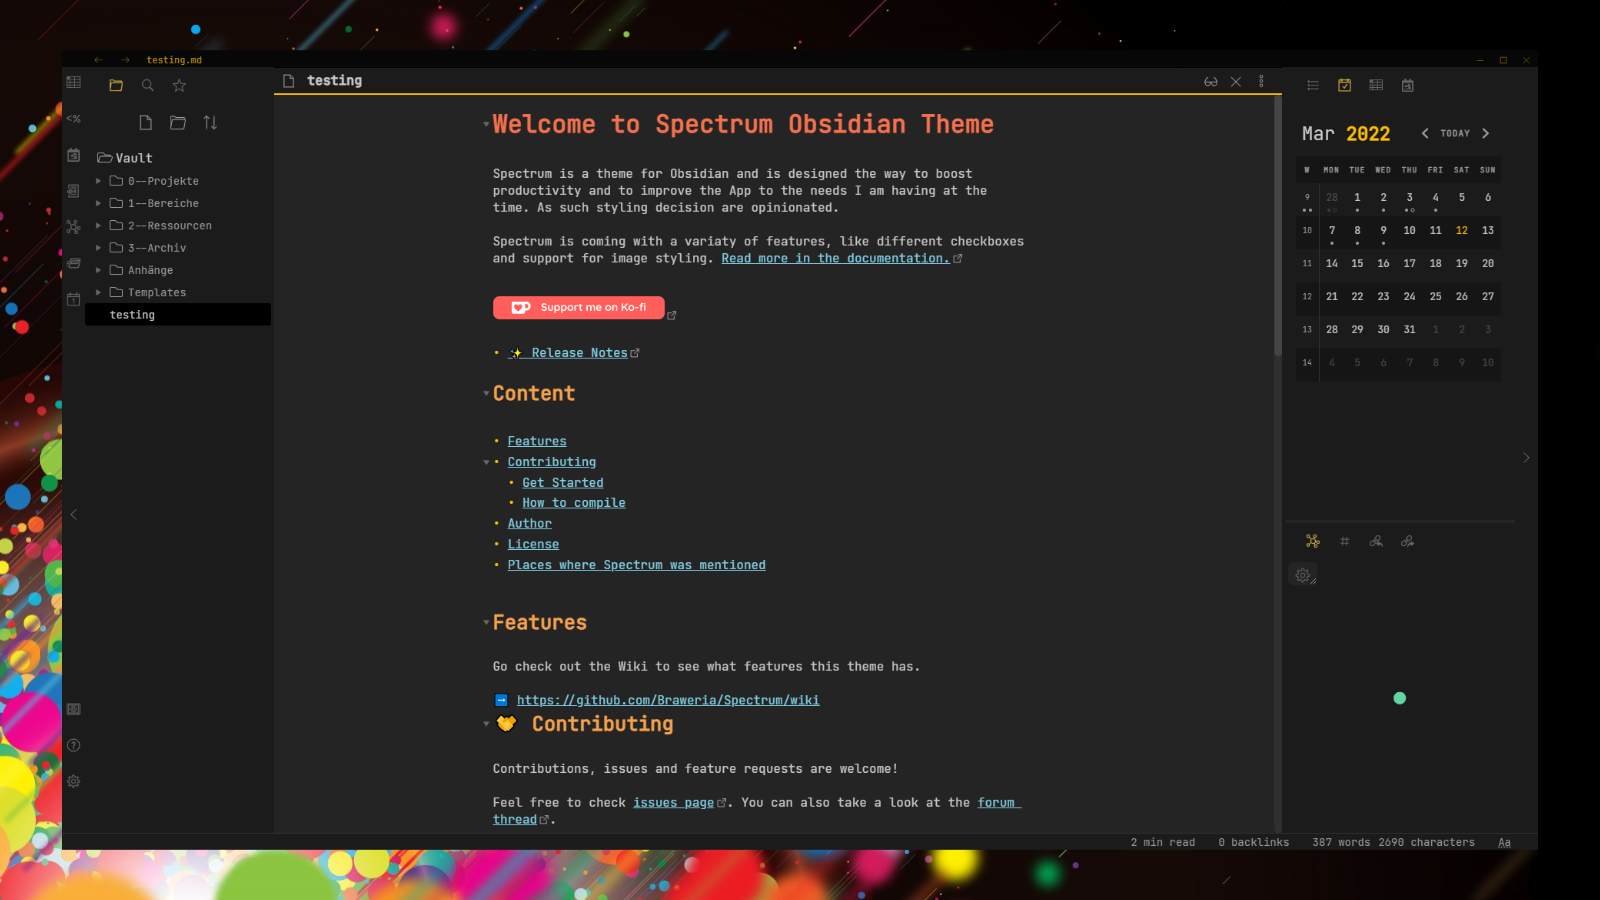Open Read more in the documentation link

pyautogui.click(x=835, y=258)
